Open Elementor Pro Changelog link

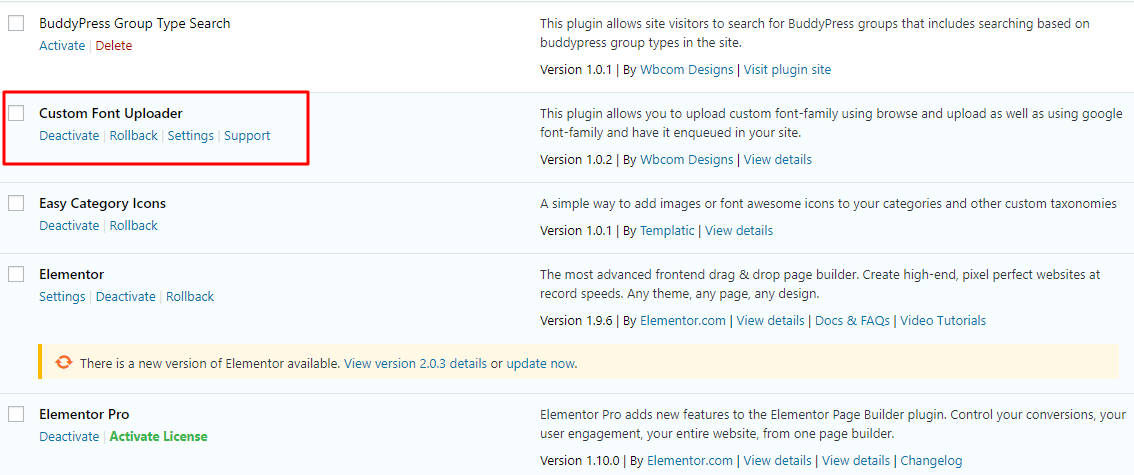click(931, 461)
